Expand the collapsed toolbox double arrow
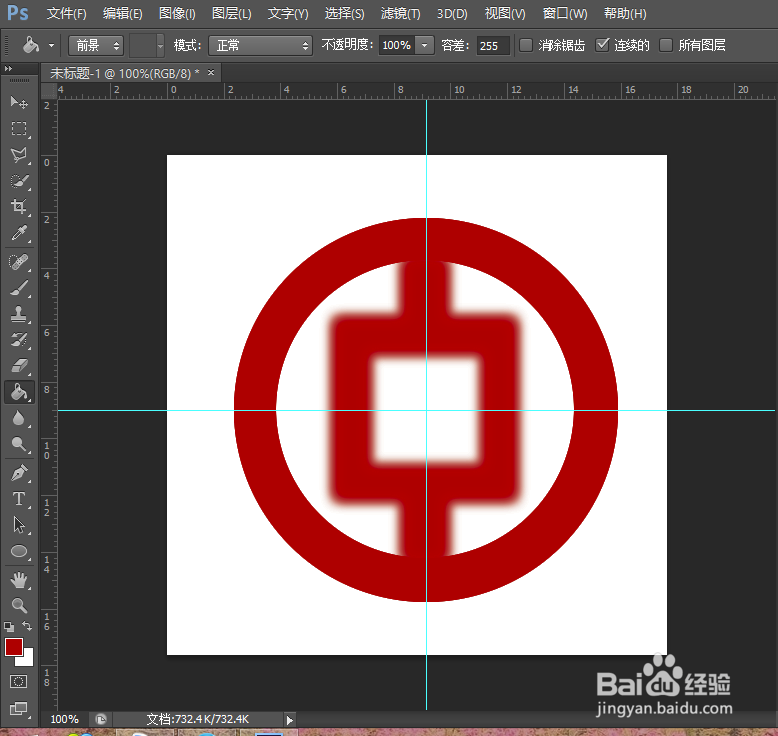 [x=8, y=68]
